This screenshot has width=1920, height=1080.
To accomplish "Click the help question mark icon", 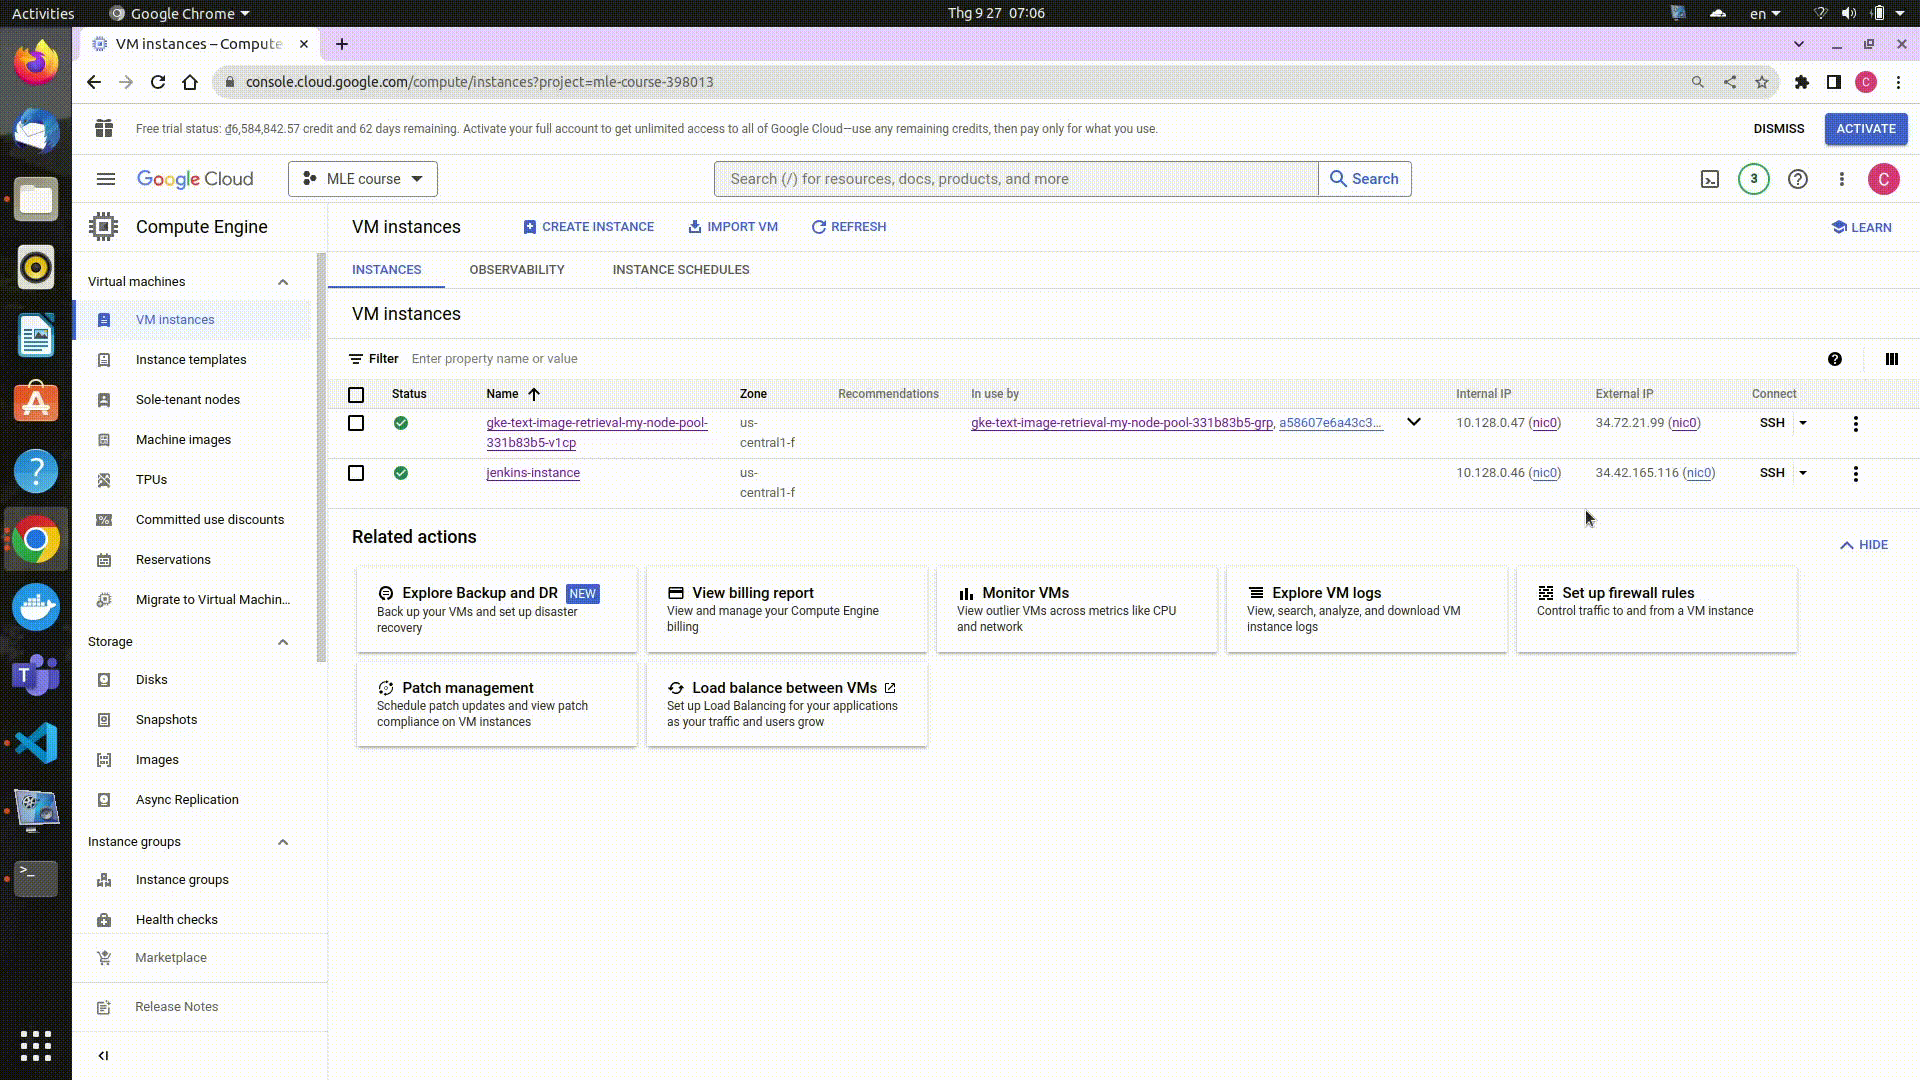I will pyautogui.click(x=1797, y=179).
